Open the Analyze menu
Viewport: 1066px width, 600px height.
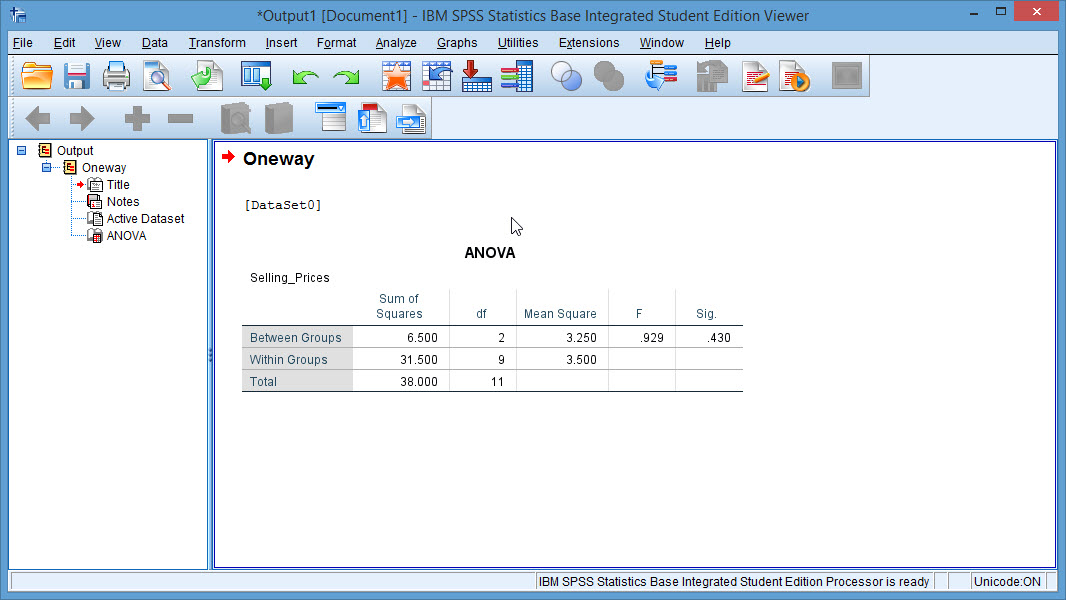(x=396, y=43)
